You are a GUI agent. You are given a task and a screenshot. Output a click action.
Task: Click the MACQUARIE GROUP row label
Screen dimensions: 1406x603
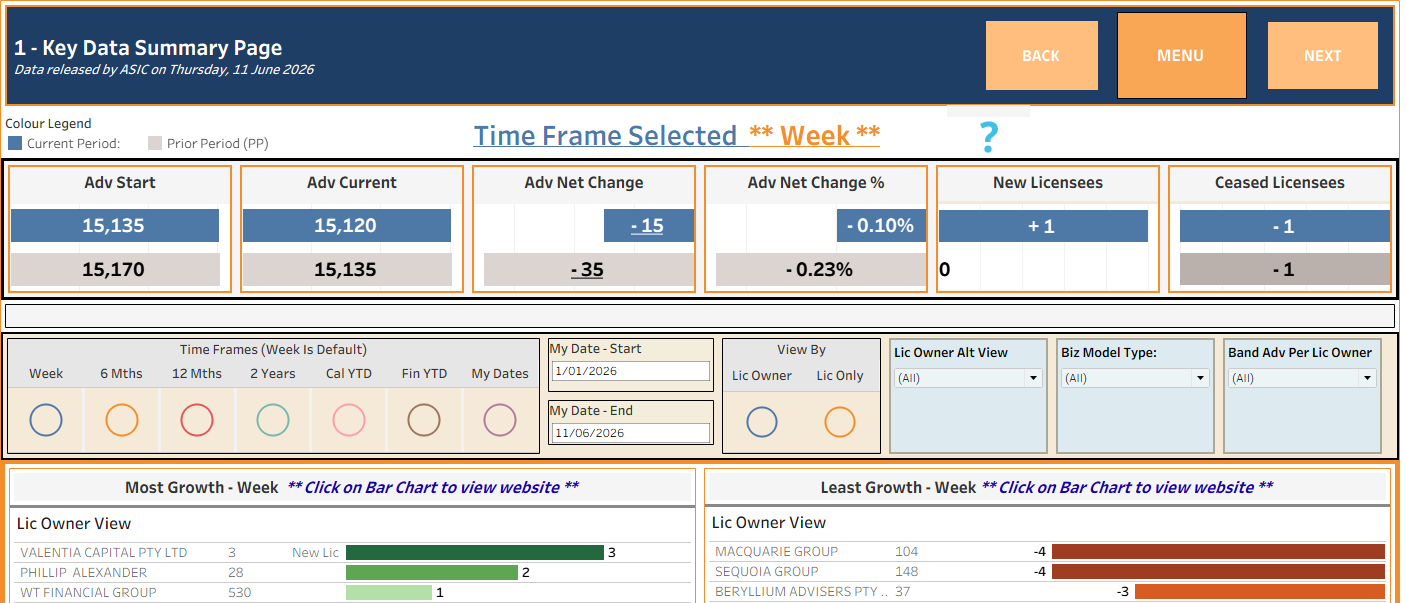(777, 551)
